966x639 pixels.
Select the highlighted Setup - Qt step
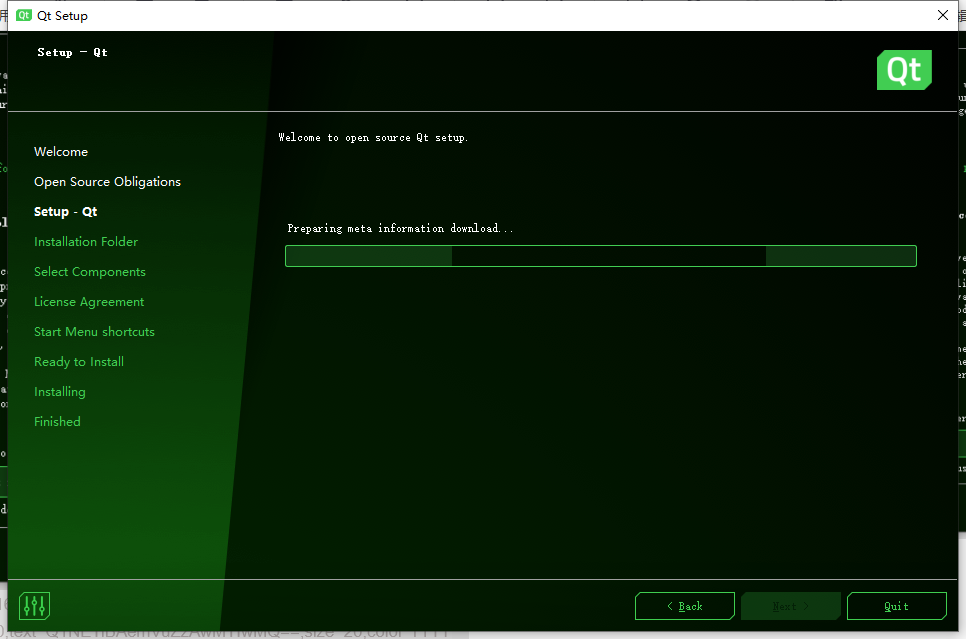65,211
